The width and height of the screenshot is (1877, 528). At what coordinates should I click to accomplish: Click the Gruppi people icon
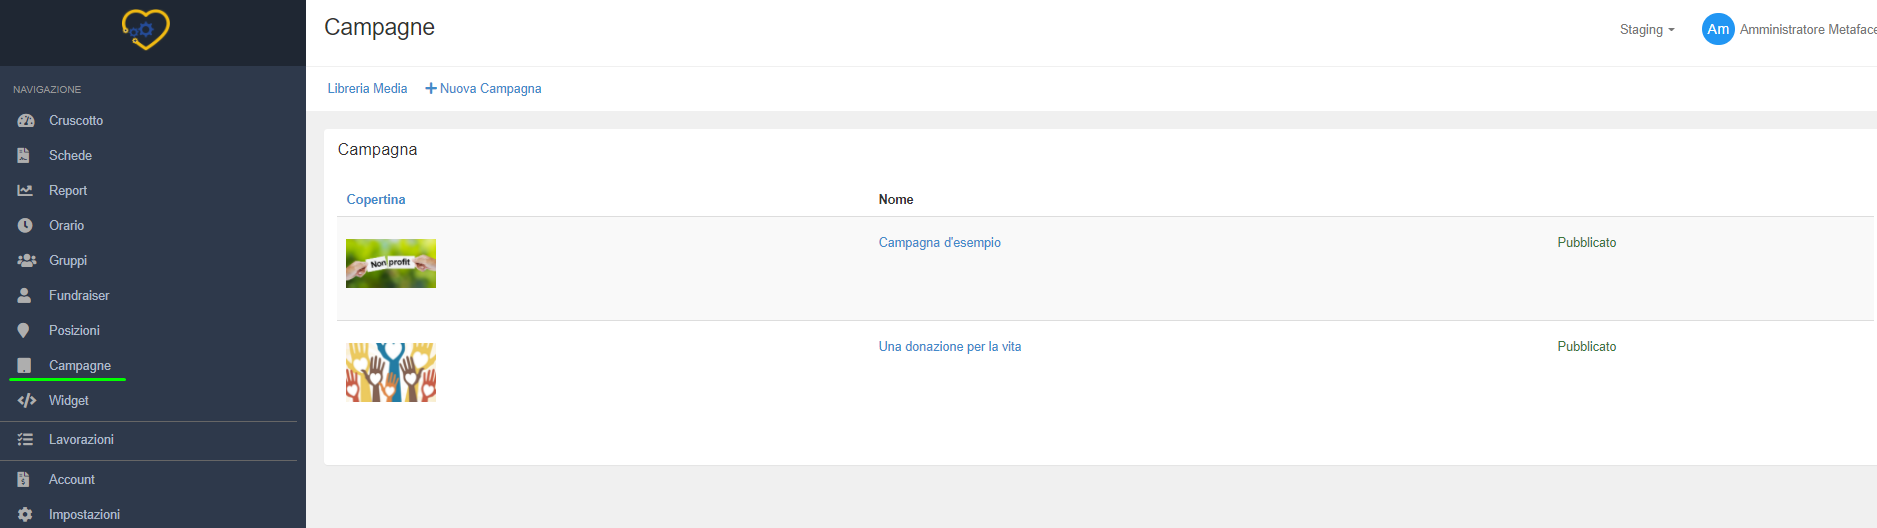point(26,261)
